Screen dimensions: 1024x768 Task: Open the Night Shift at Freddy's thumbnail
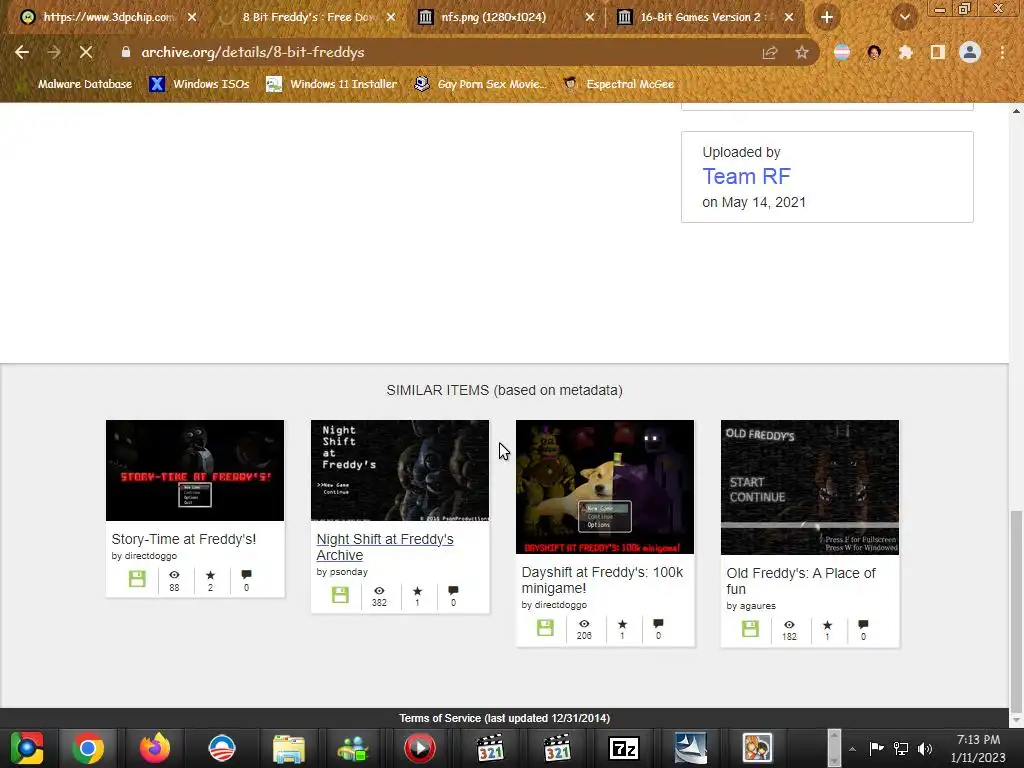(400, 470)
